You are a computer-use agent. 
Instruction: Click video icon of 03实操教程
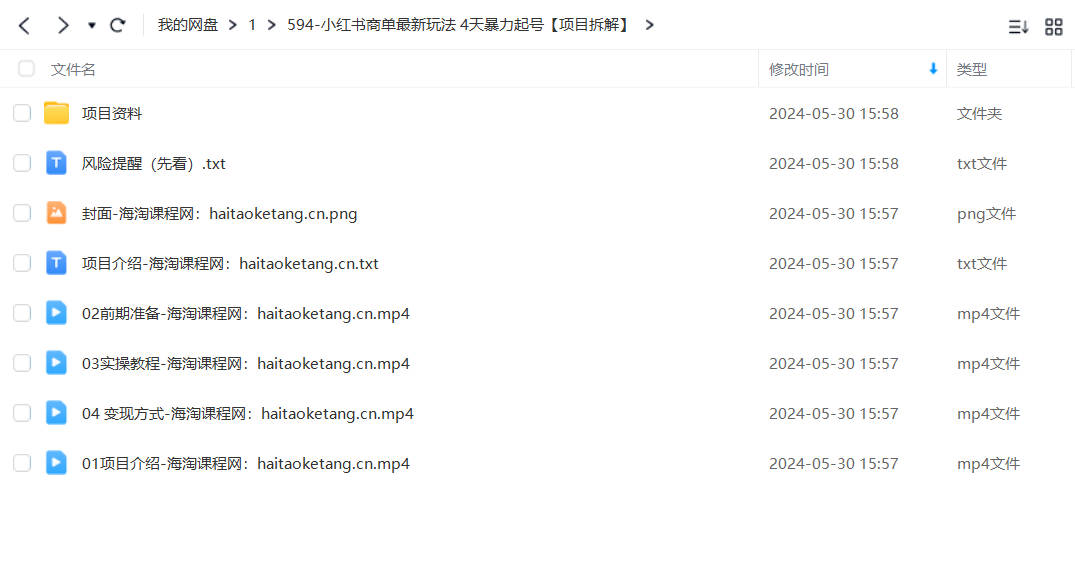coord(56,363)
